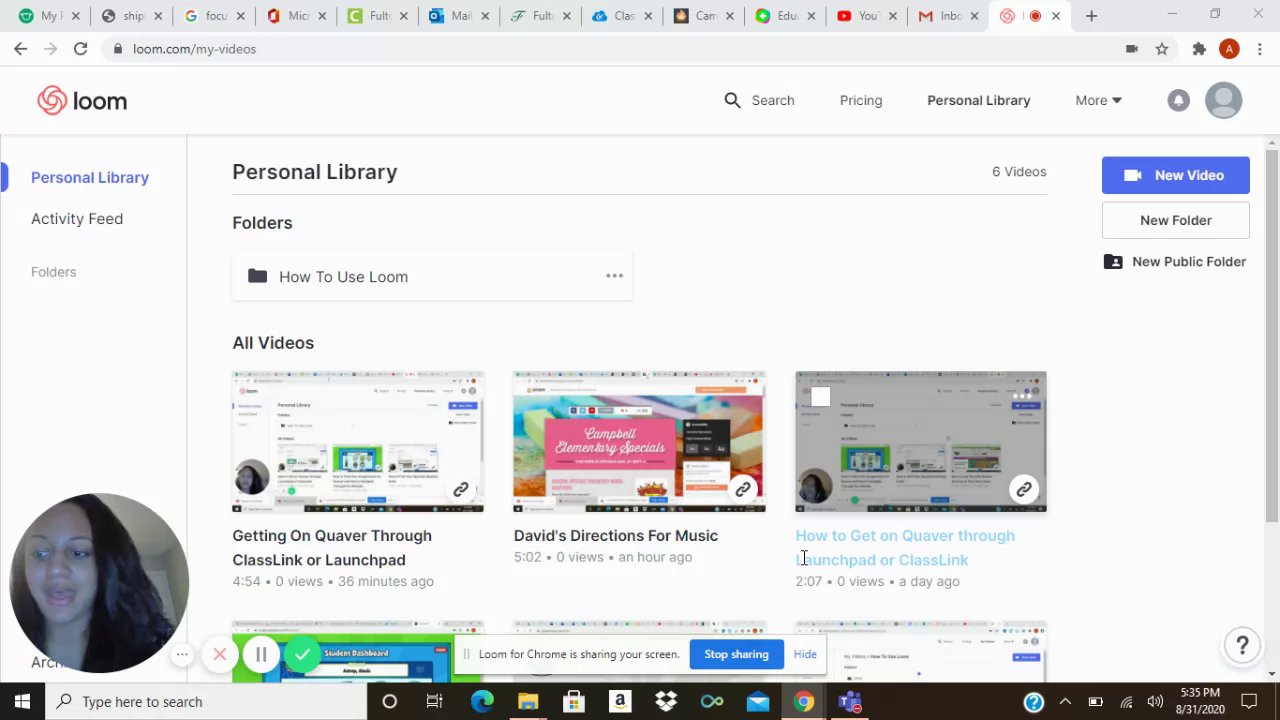Open Getting On Quaver video thumbnail
This screenshot has height=720, width=1280.
tap(358, 442)
